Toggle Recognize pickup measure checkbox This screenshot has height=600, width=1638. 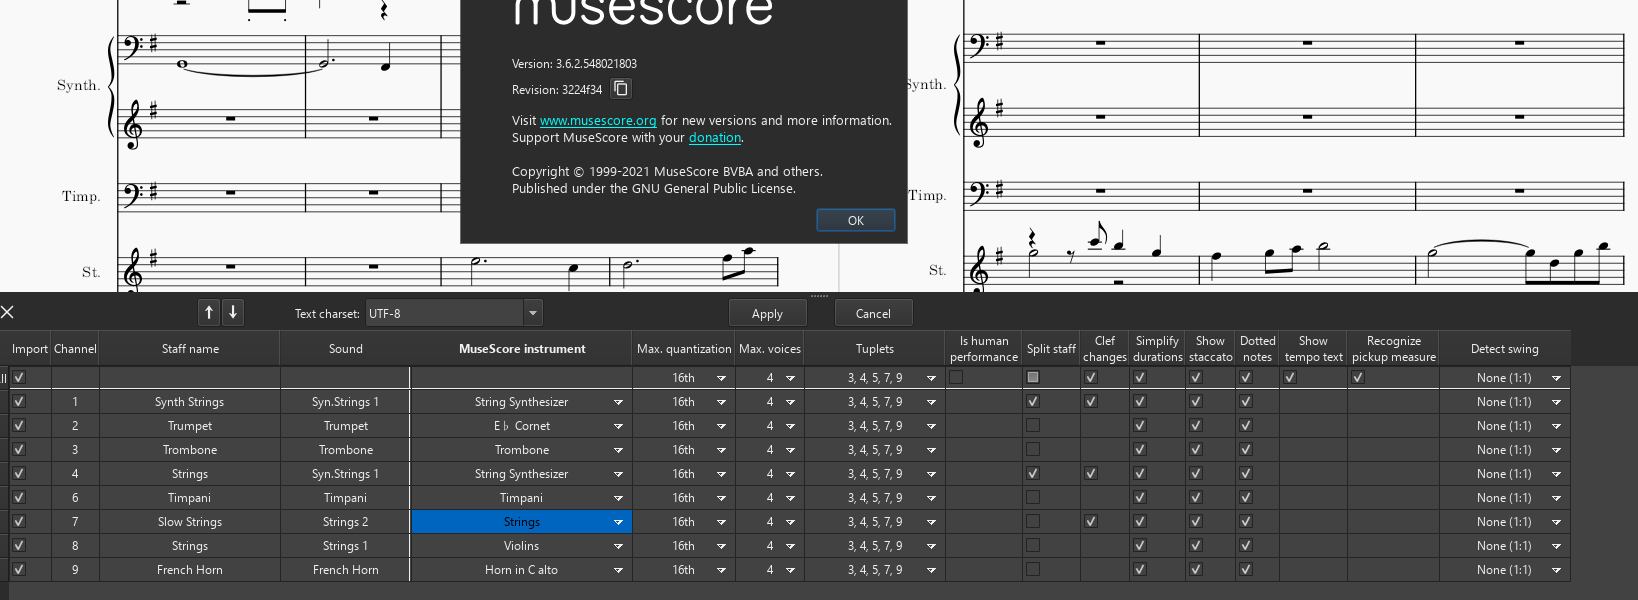(1358, 377)
